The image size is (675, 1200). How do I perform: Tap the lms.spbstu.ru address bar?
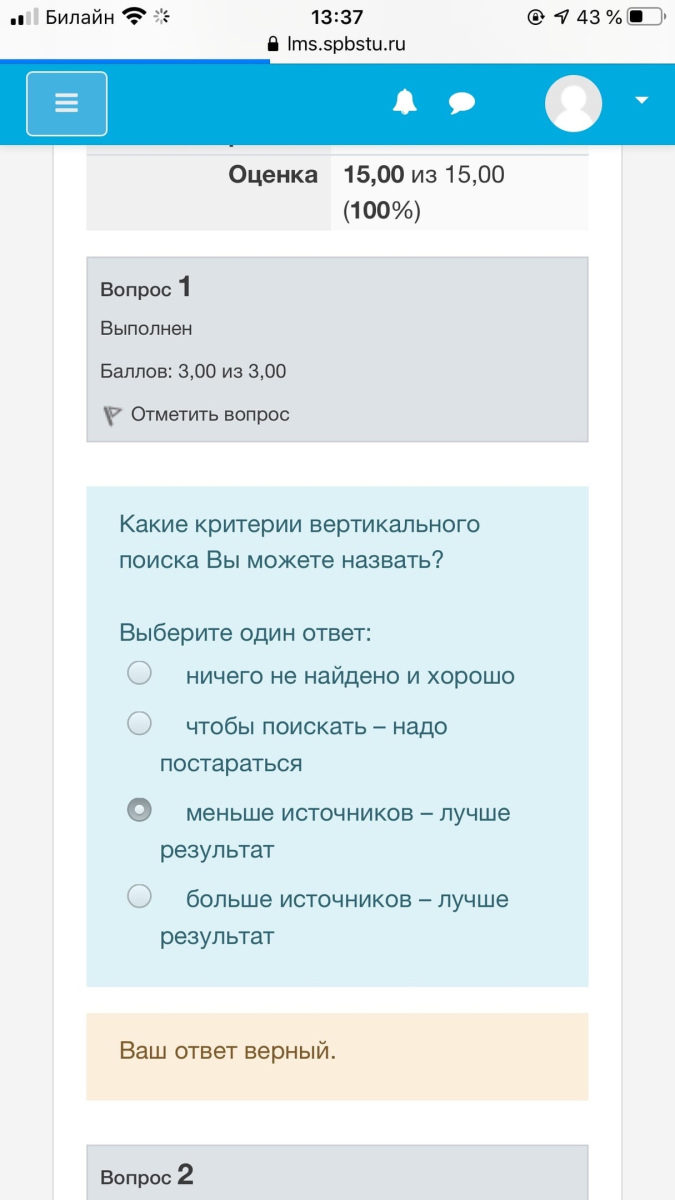tap(337, 45)
